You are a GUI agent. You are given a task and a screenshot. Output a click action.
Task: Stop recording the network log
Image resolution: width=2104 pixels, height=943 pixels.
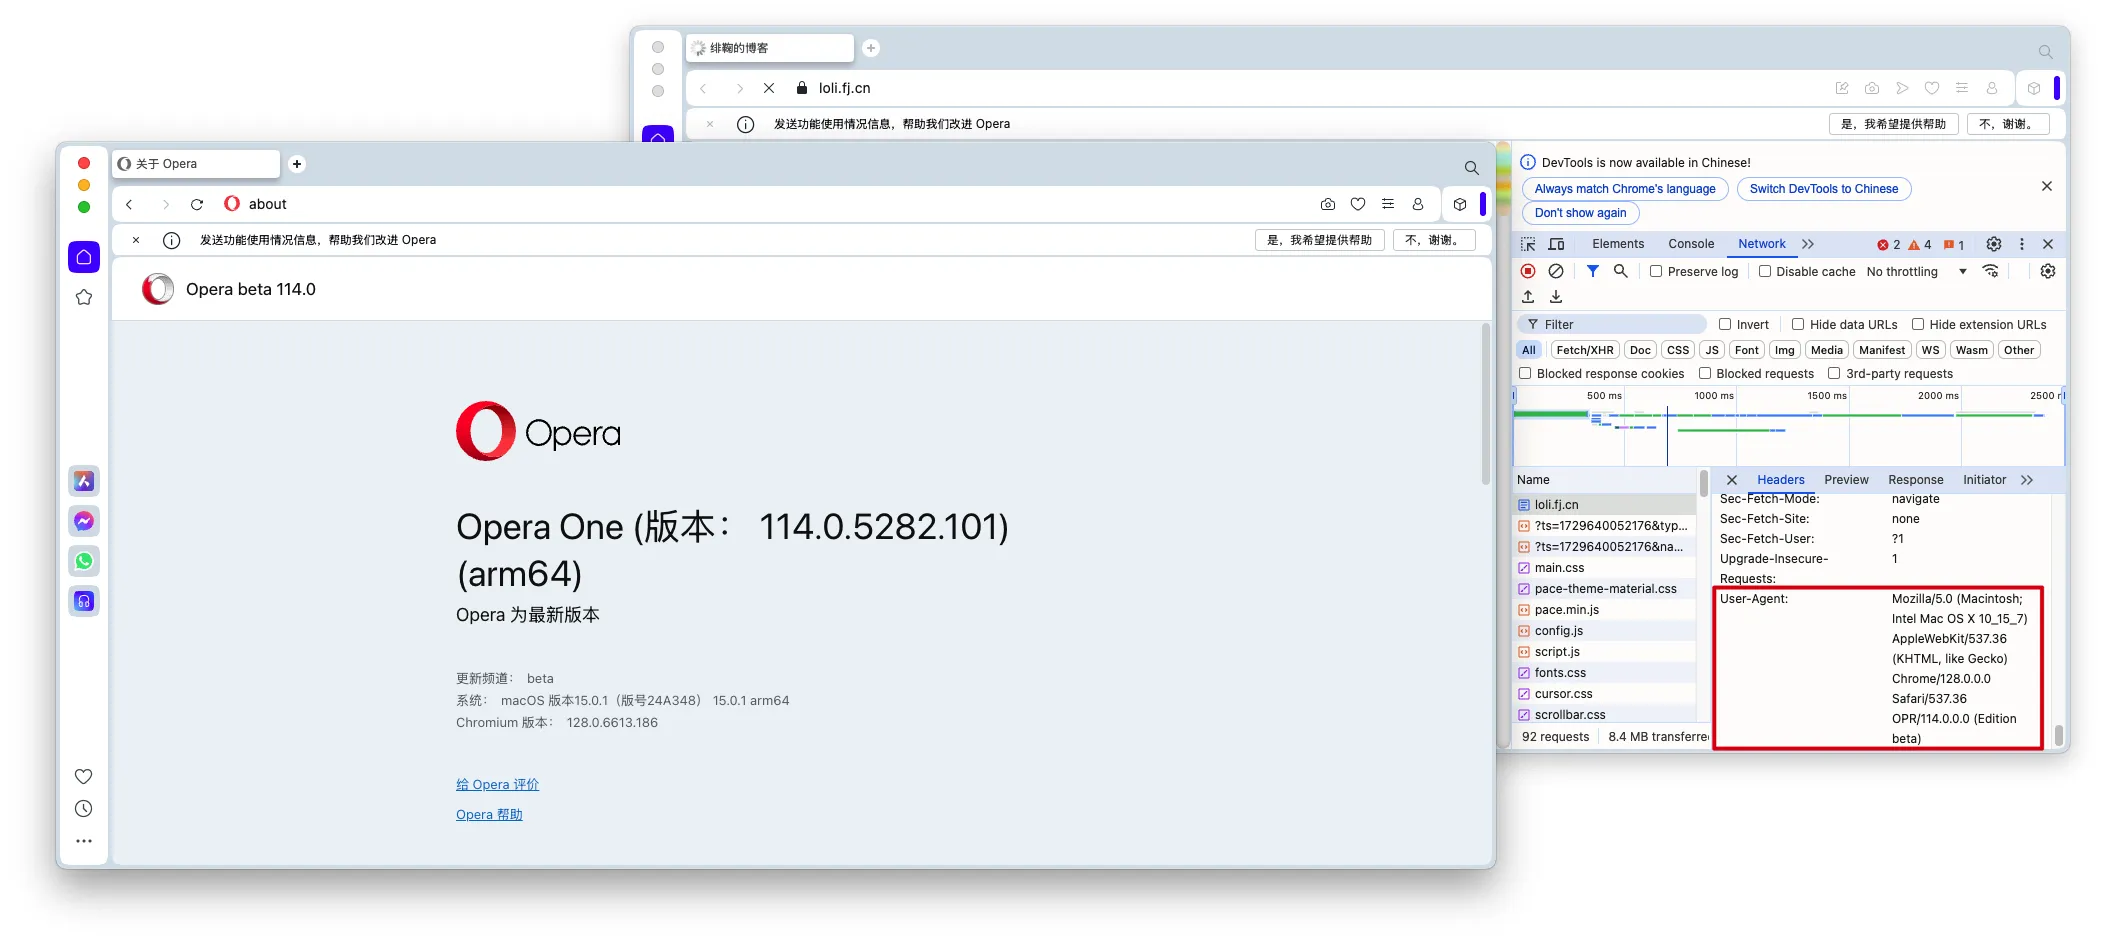point(1528,271)
